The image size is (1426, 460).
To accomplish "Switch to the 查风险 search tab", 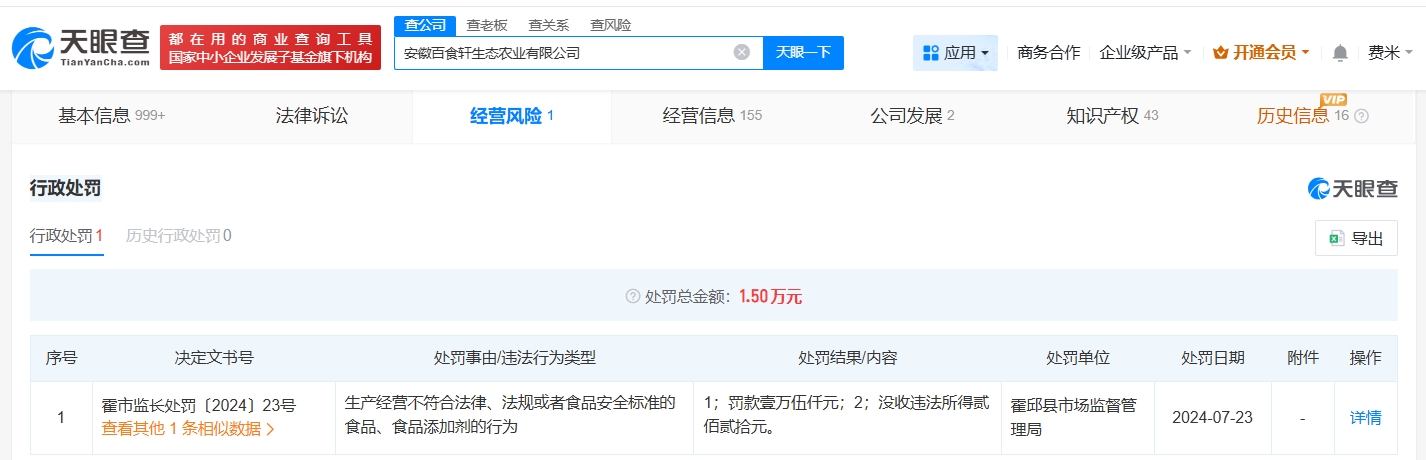I will click(609, 25).
